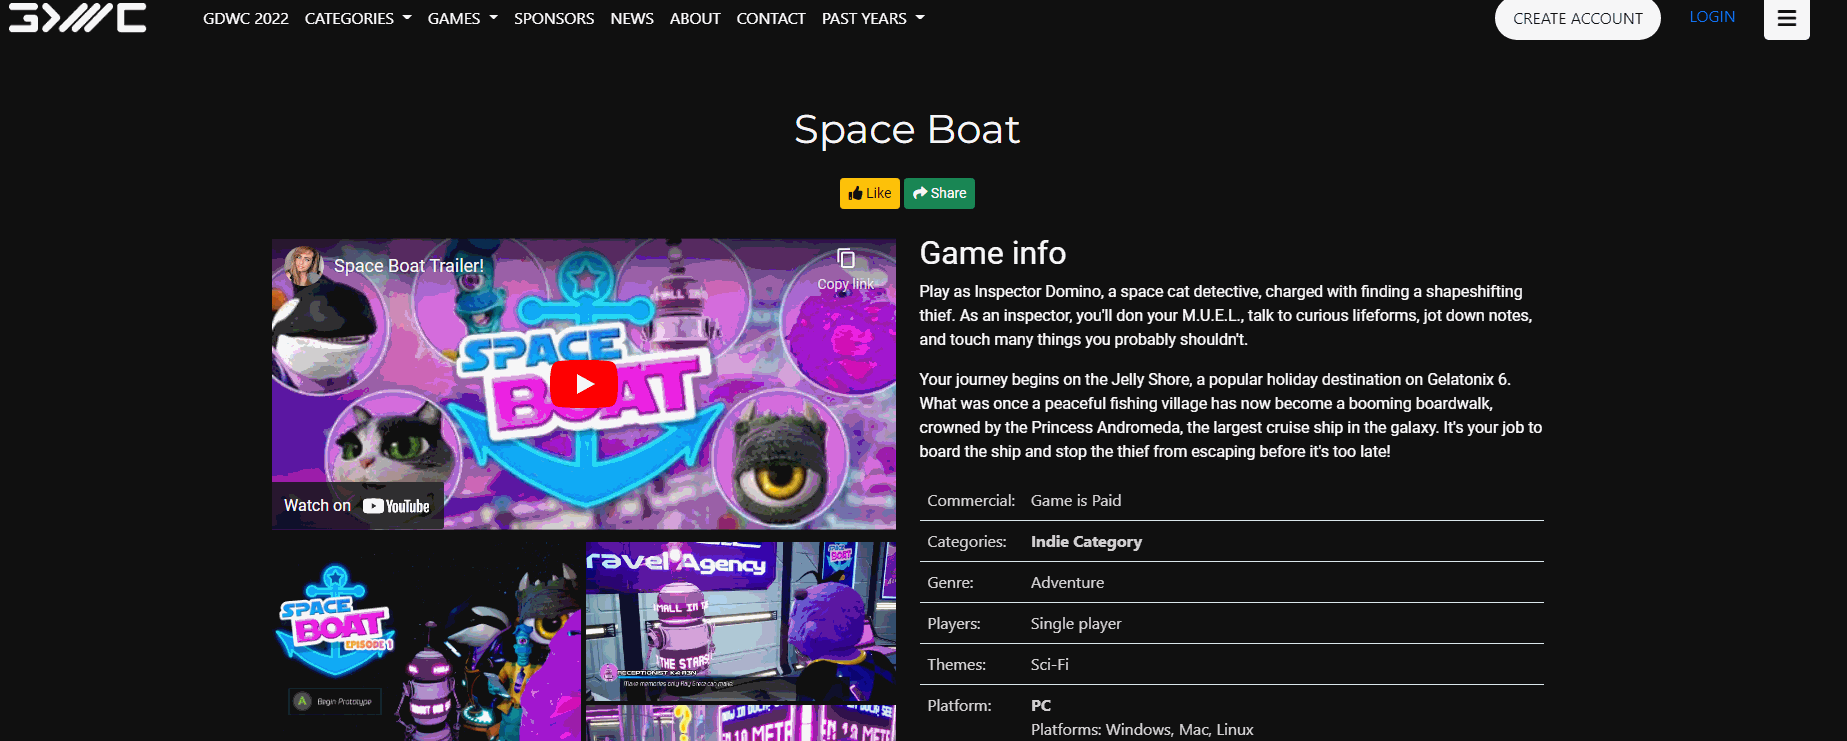
Task: Like the Space Boat game
Action: tap(869, 193)
